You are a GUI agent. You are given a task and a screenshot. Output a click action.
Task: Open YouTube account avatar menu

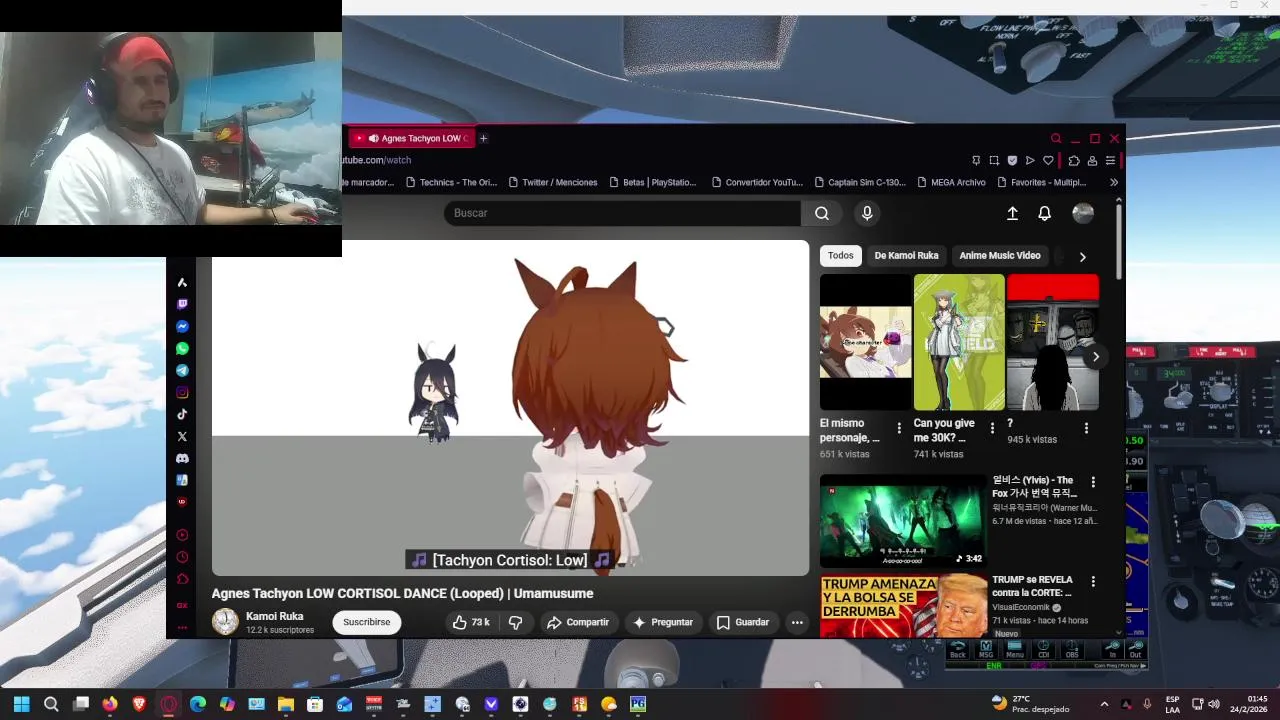pos(1083,213)
